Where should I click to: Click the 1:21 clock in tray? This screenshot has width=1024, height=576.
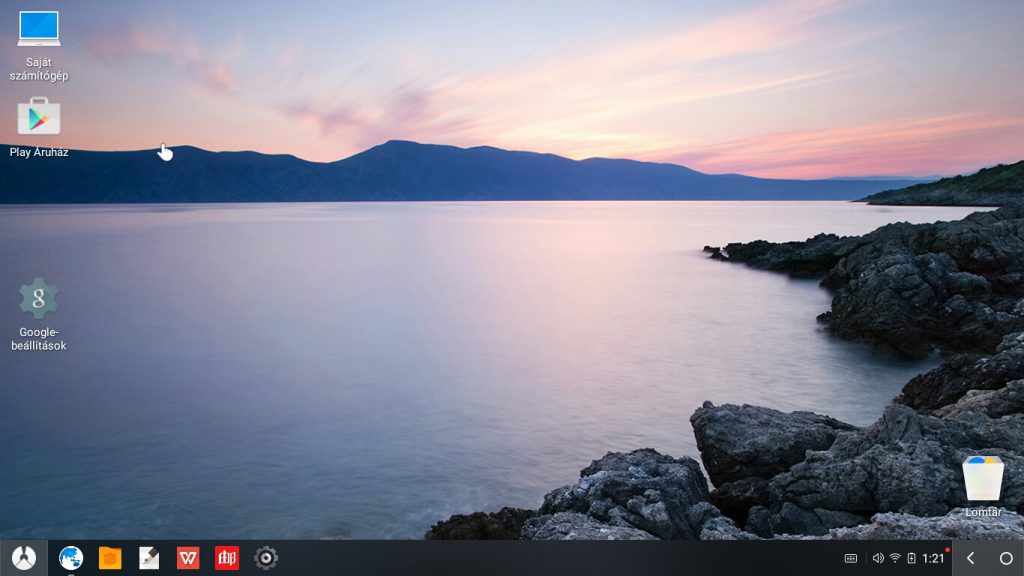tap(932, 558)
